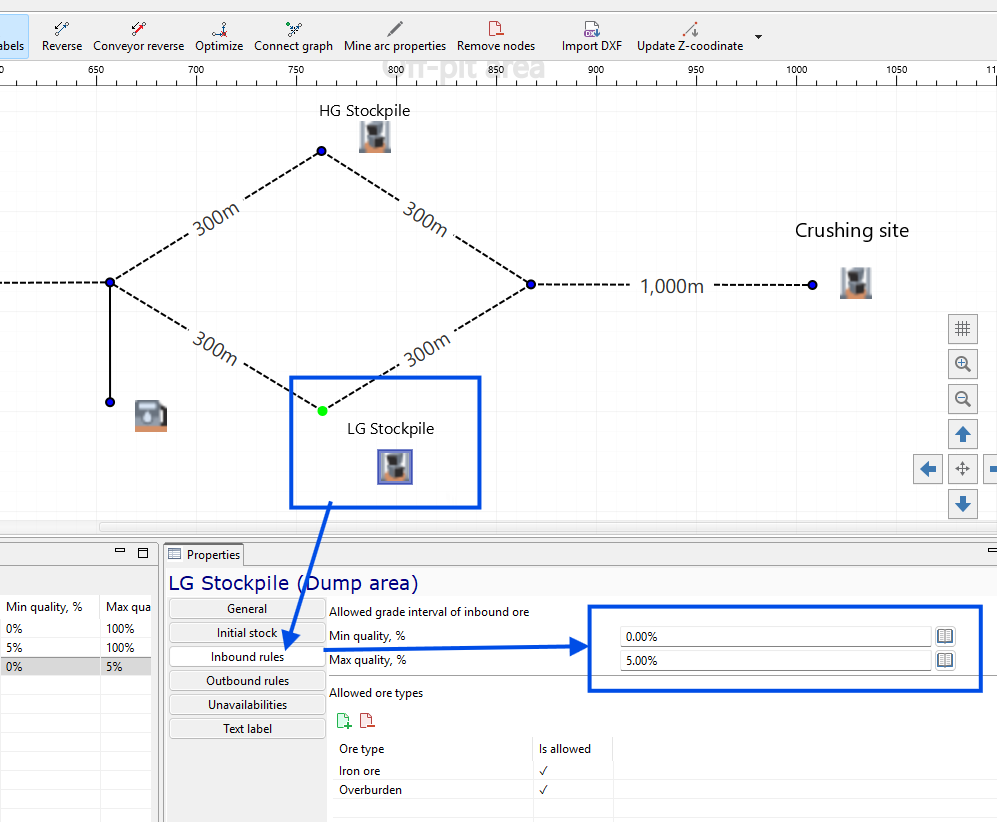
Task: Open the Properties tab
Action: point(205,554)
